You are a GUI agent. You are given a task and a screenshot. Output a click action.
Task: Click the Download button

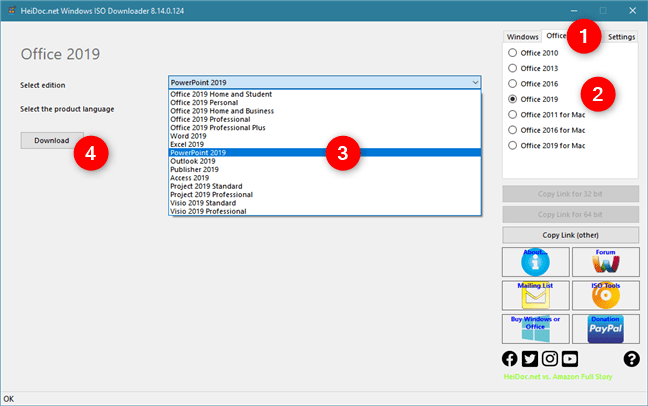[52, 141]
